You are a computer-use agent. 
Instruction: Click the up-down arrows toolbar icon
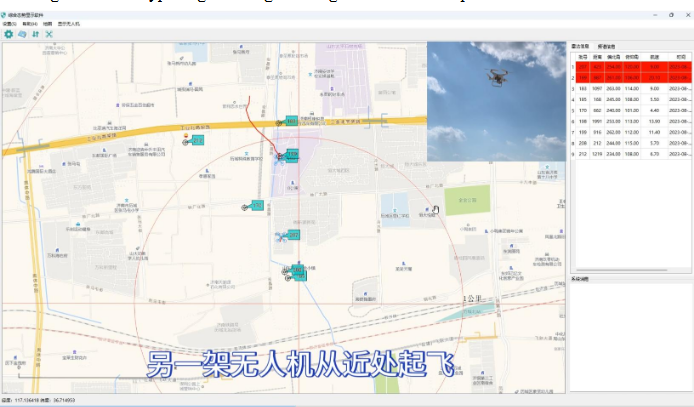35,34
